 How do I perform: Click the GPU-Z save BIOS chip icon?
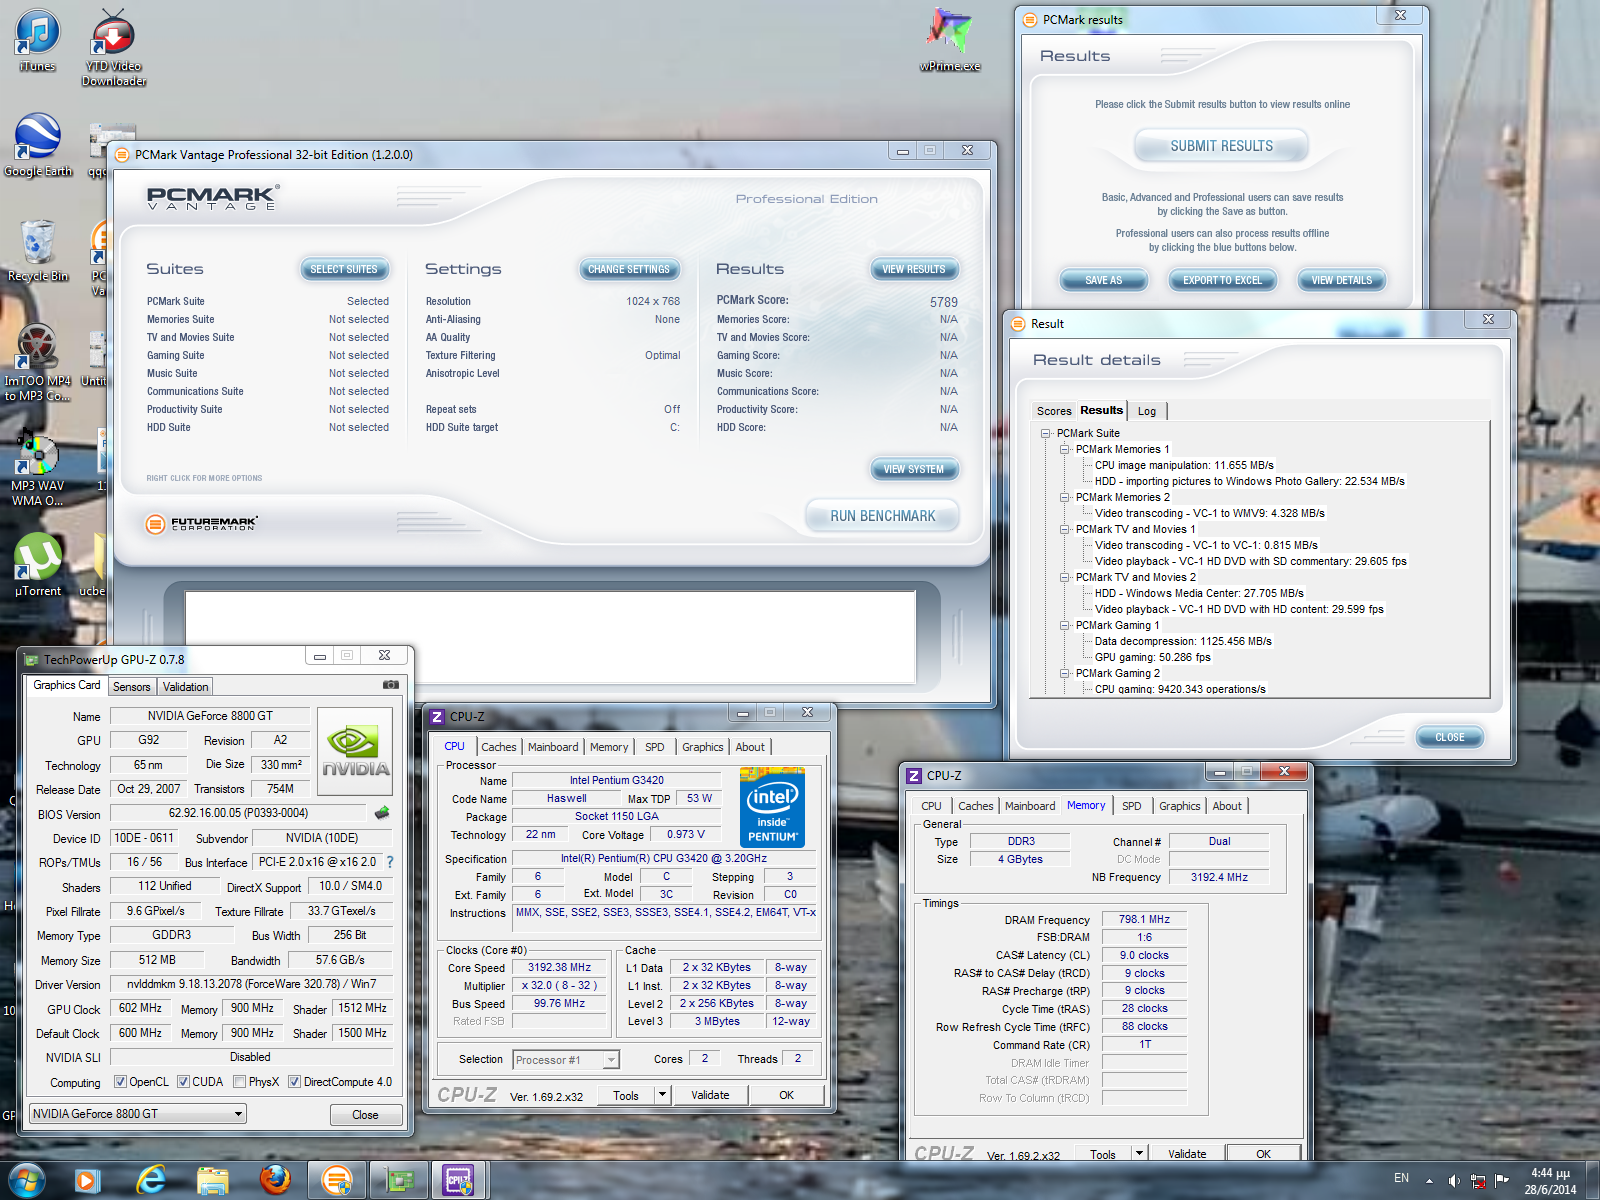382,813
